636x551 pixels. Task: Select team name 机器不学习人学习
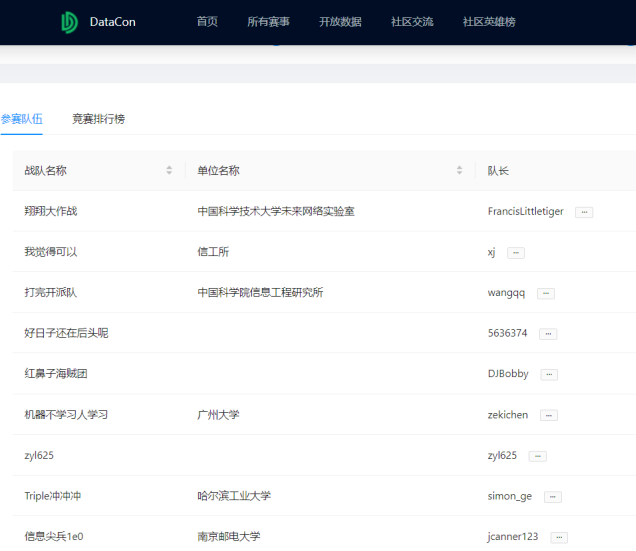[x=67, y=415]
